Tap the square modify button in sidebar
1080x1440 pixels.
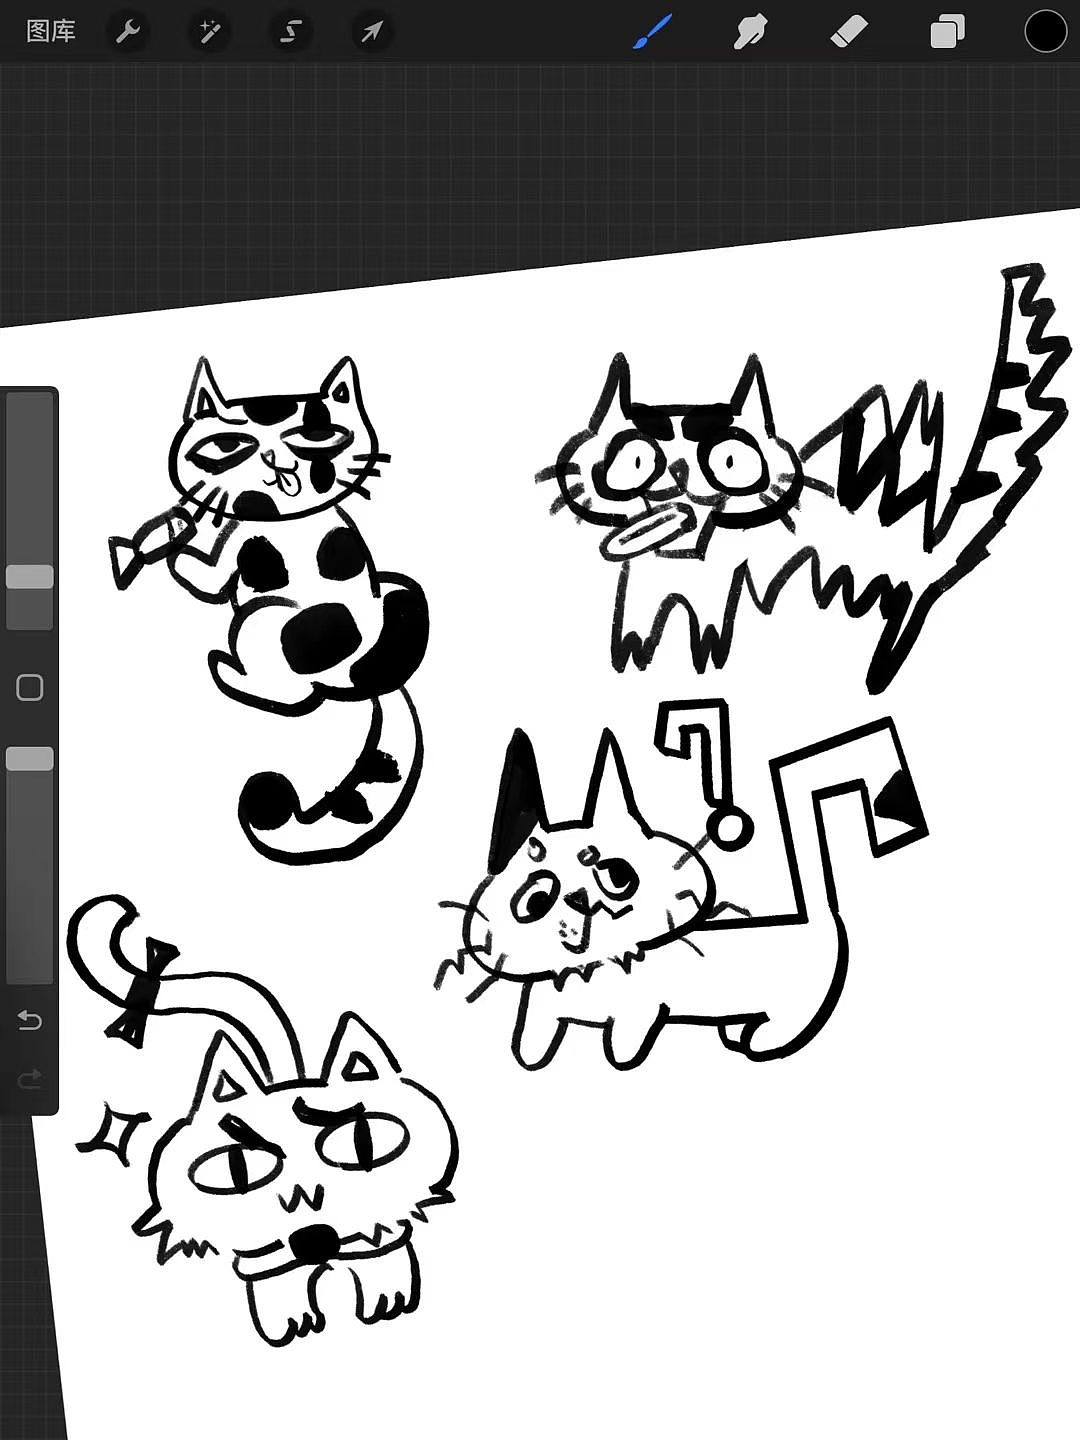(30, 687)
